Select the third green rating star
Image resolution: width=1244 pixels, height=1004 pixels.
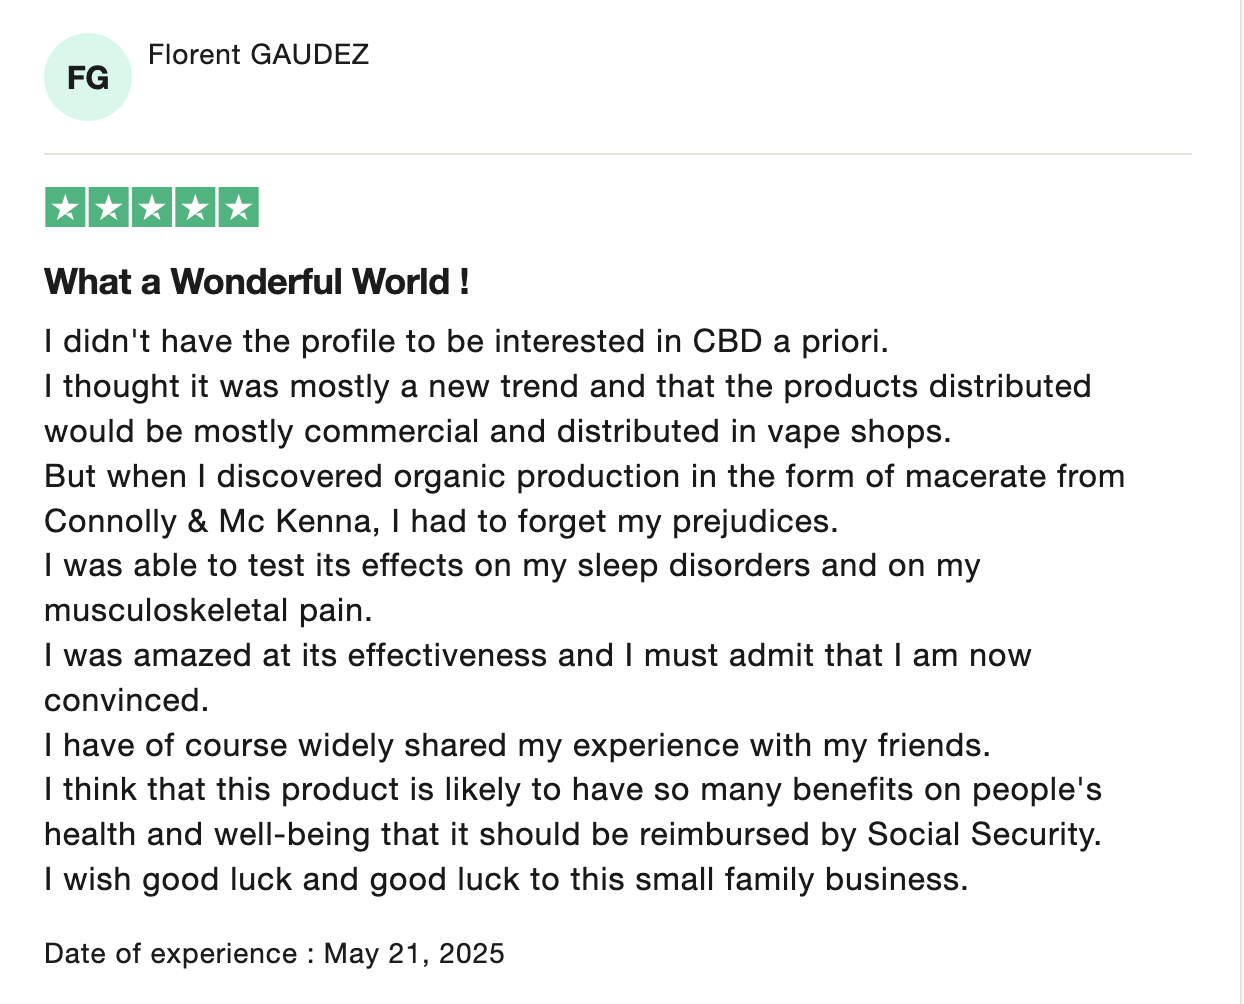click(151, 208)
